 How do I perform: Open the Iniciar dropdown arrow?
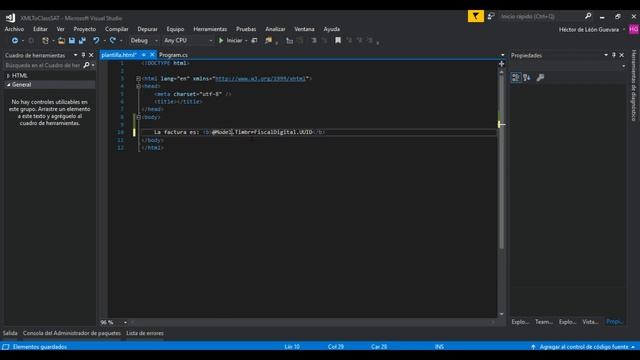pos(246,41)
